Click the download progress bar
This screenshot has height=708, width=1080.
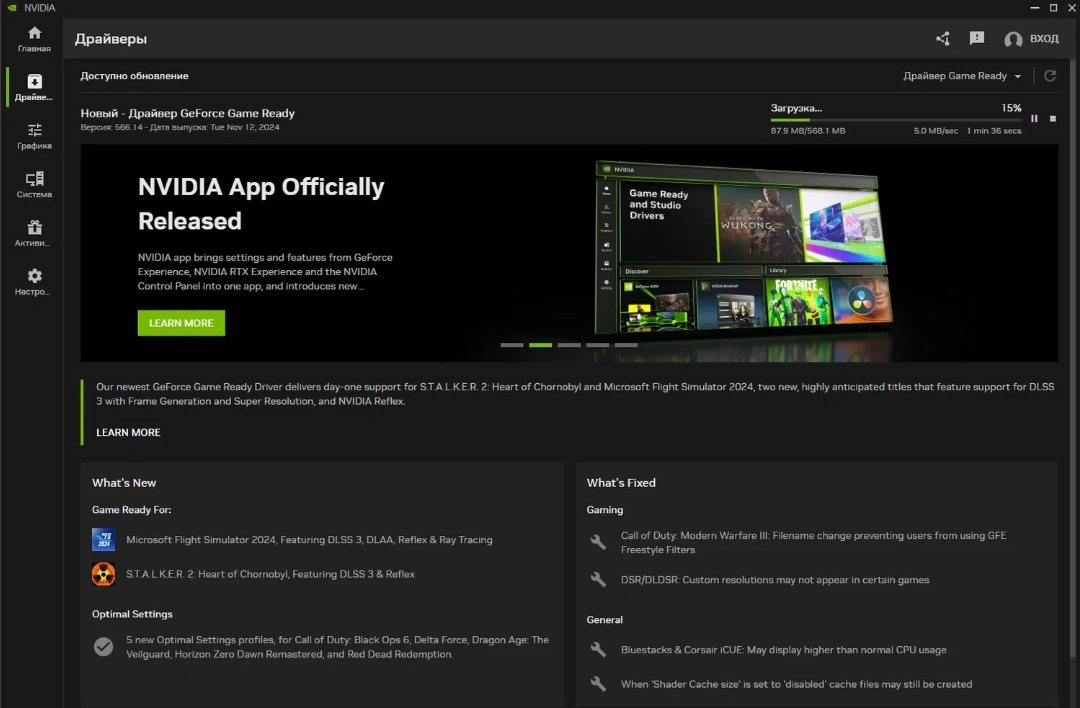pos(895,121)
